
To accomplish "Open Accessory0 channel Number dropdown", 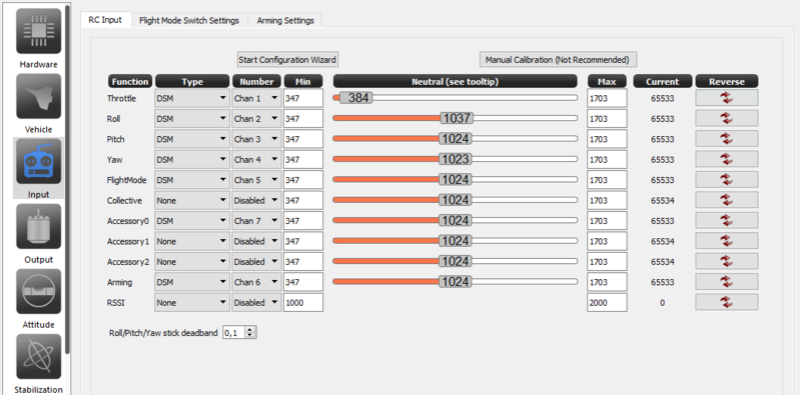I will click(x=256, y=220).
